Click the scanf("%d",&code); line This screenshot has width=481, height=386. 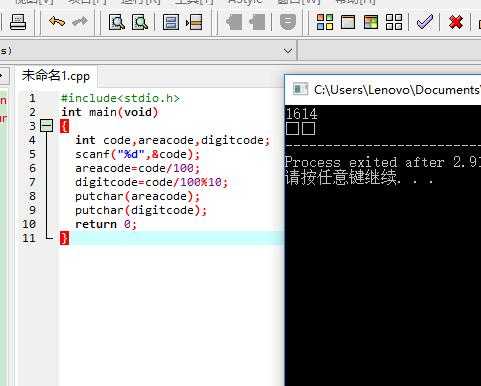(x=137, y=154)
